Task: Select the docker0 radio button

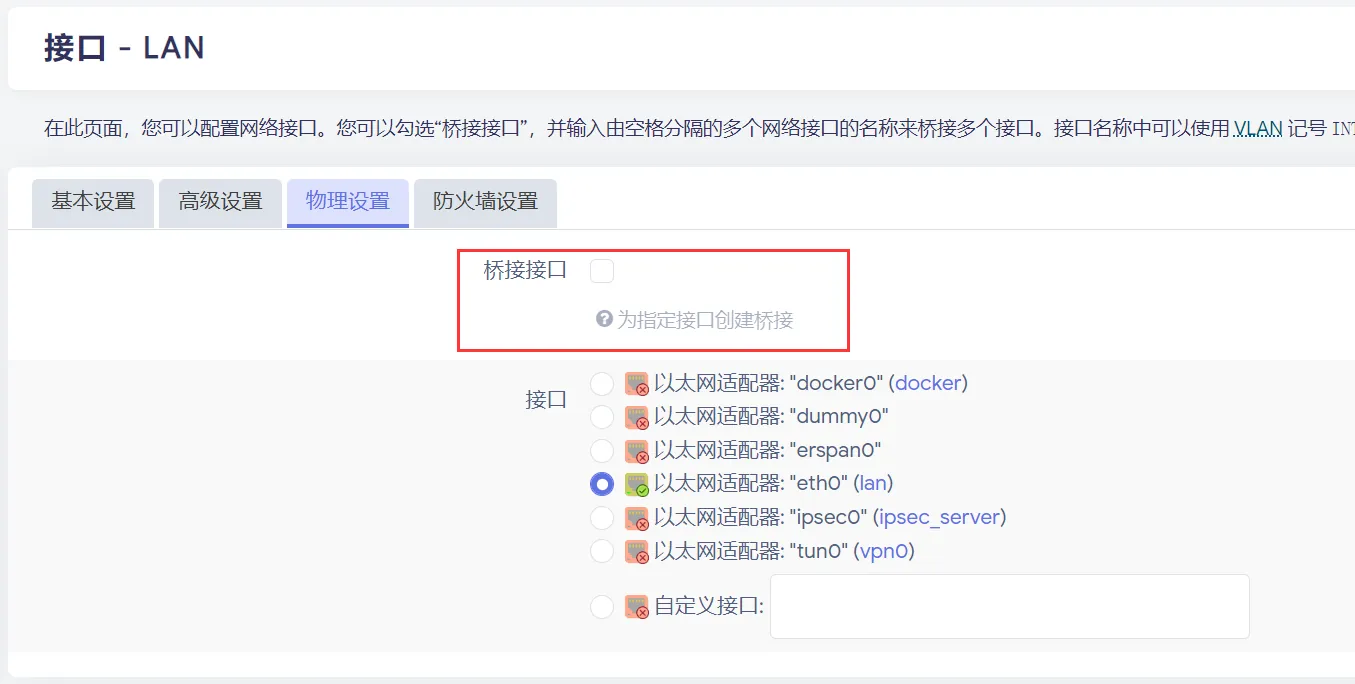Action: tap(602, 384)
